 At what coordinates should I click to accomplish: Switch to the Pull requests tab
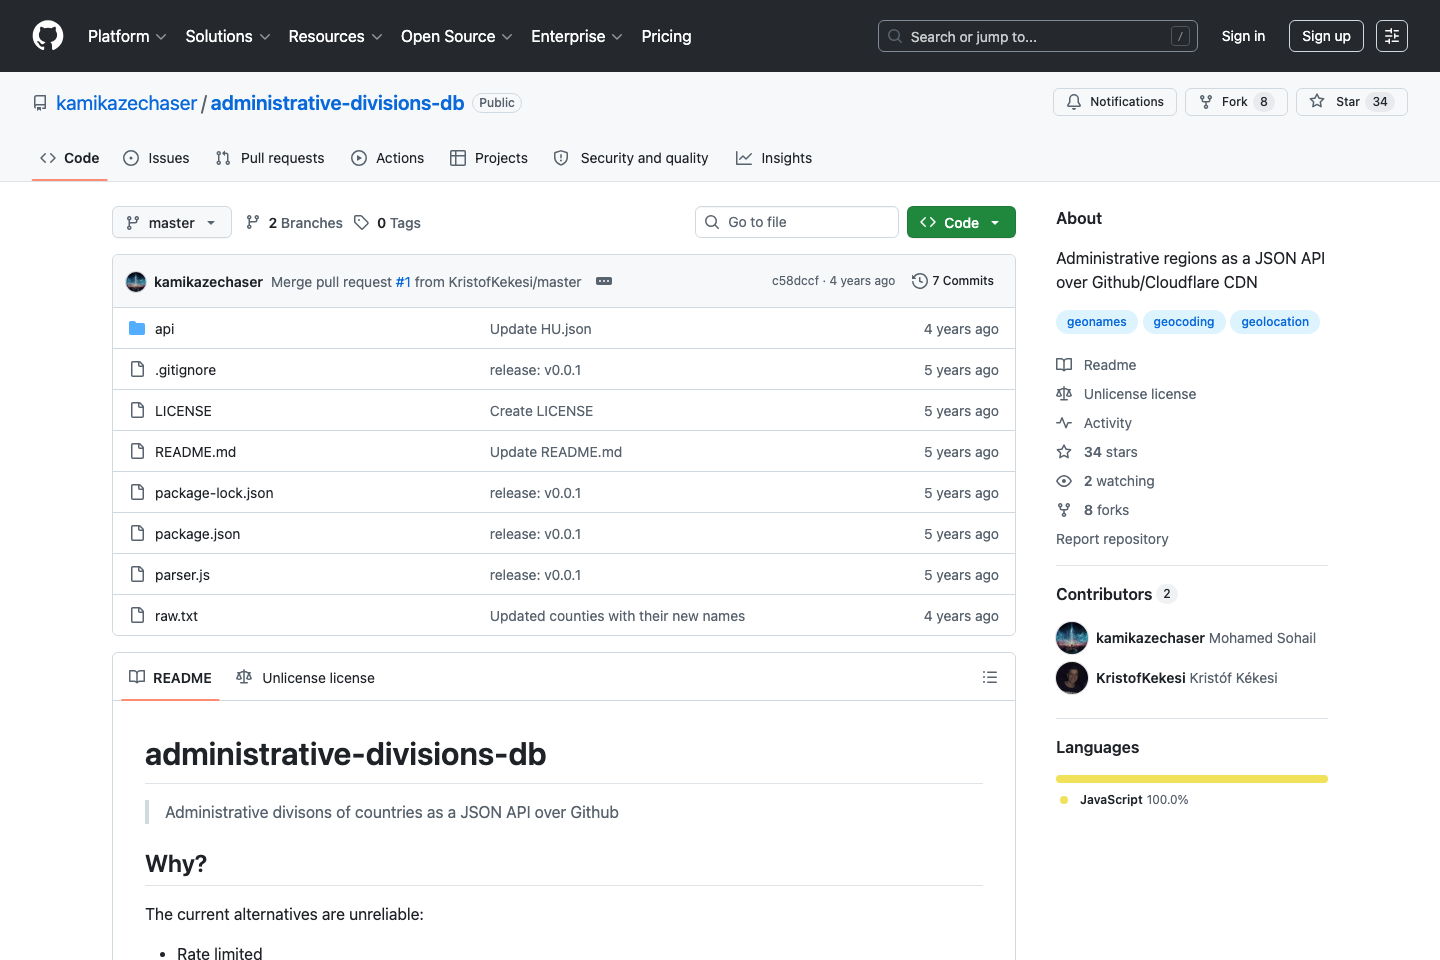tap(269, 158)
